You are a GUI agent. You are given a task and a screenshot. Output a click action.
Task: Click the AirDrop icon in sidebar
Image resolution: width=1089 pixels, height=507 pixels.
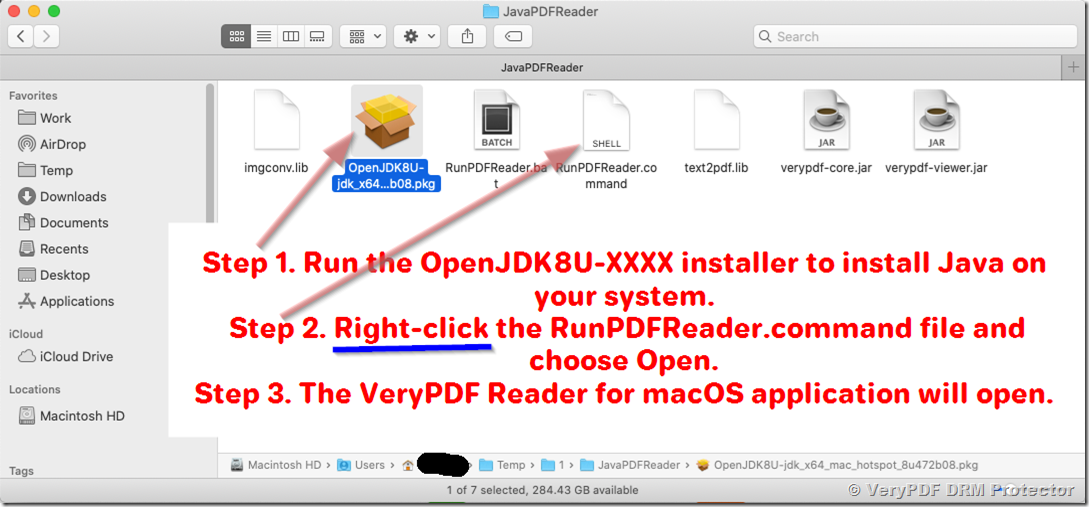pos(26,144)
